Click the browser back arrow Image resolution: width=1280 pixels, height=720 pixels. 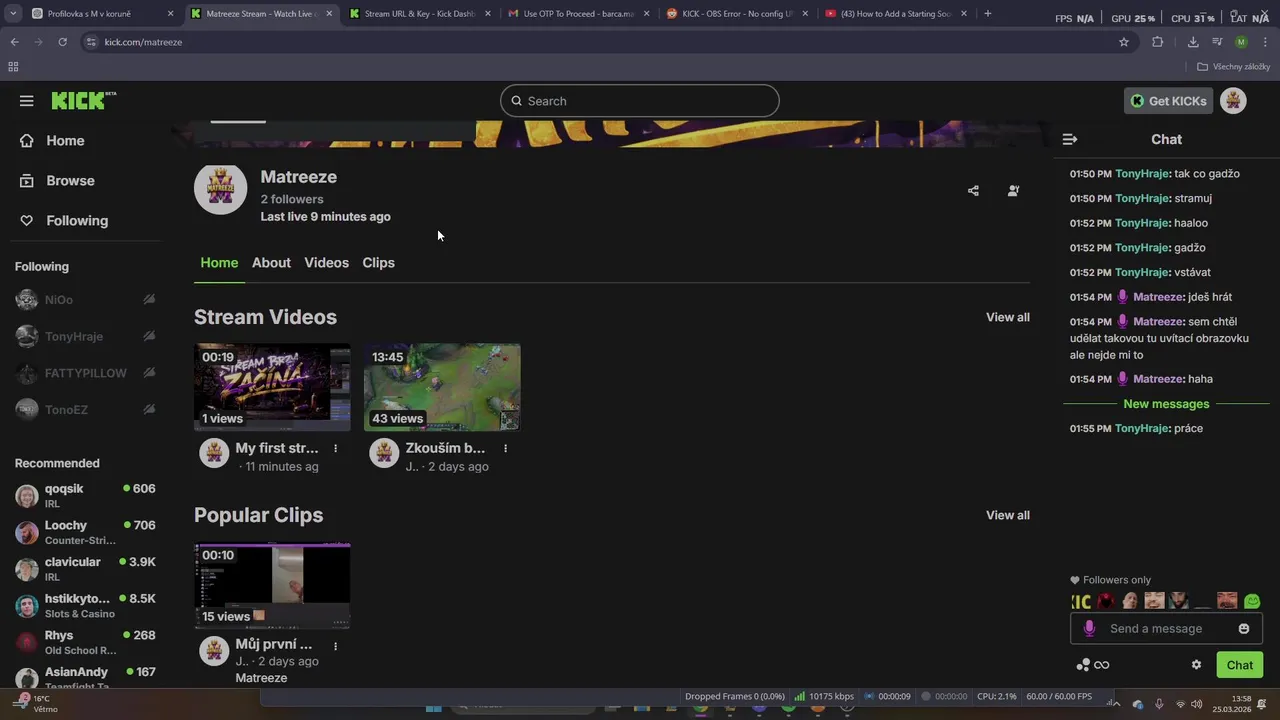(14, 42)
